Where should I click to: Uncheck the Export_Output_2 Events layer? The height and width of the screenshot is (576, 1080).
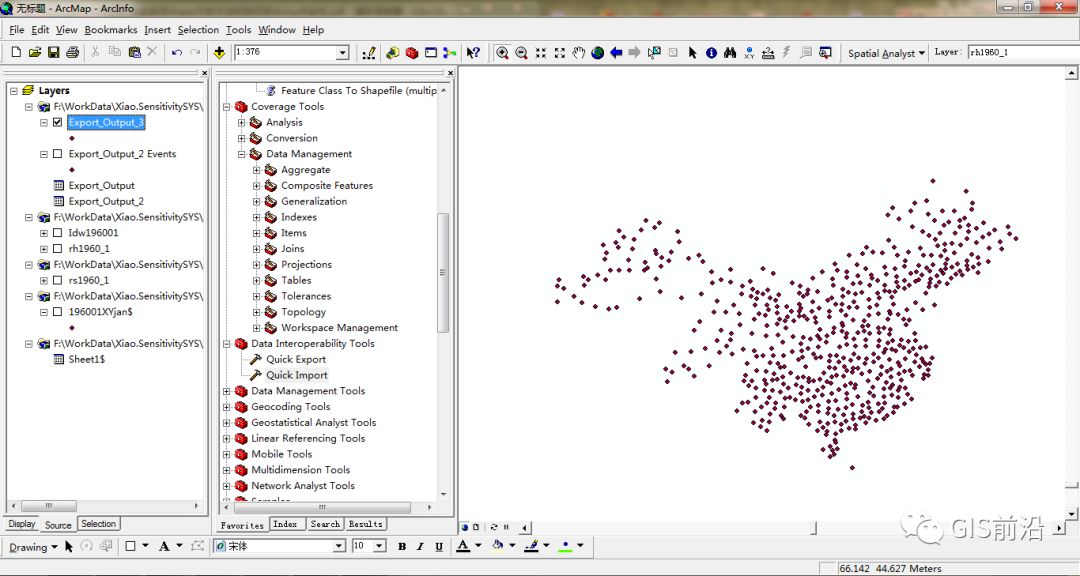56,154
